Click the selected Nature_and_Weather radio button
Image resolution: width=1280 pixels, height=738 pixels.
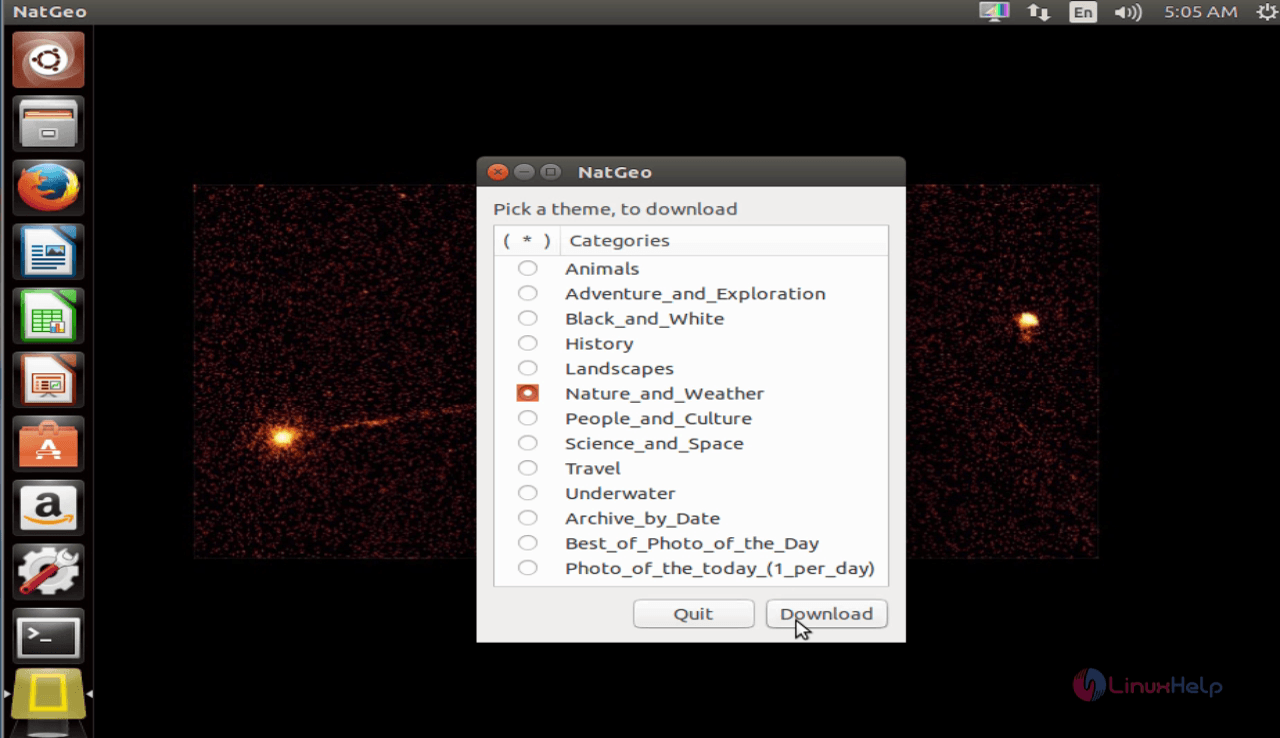point(527,393)
